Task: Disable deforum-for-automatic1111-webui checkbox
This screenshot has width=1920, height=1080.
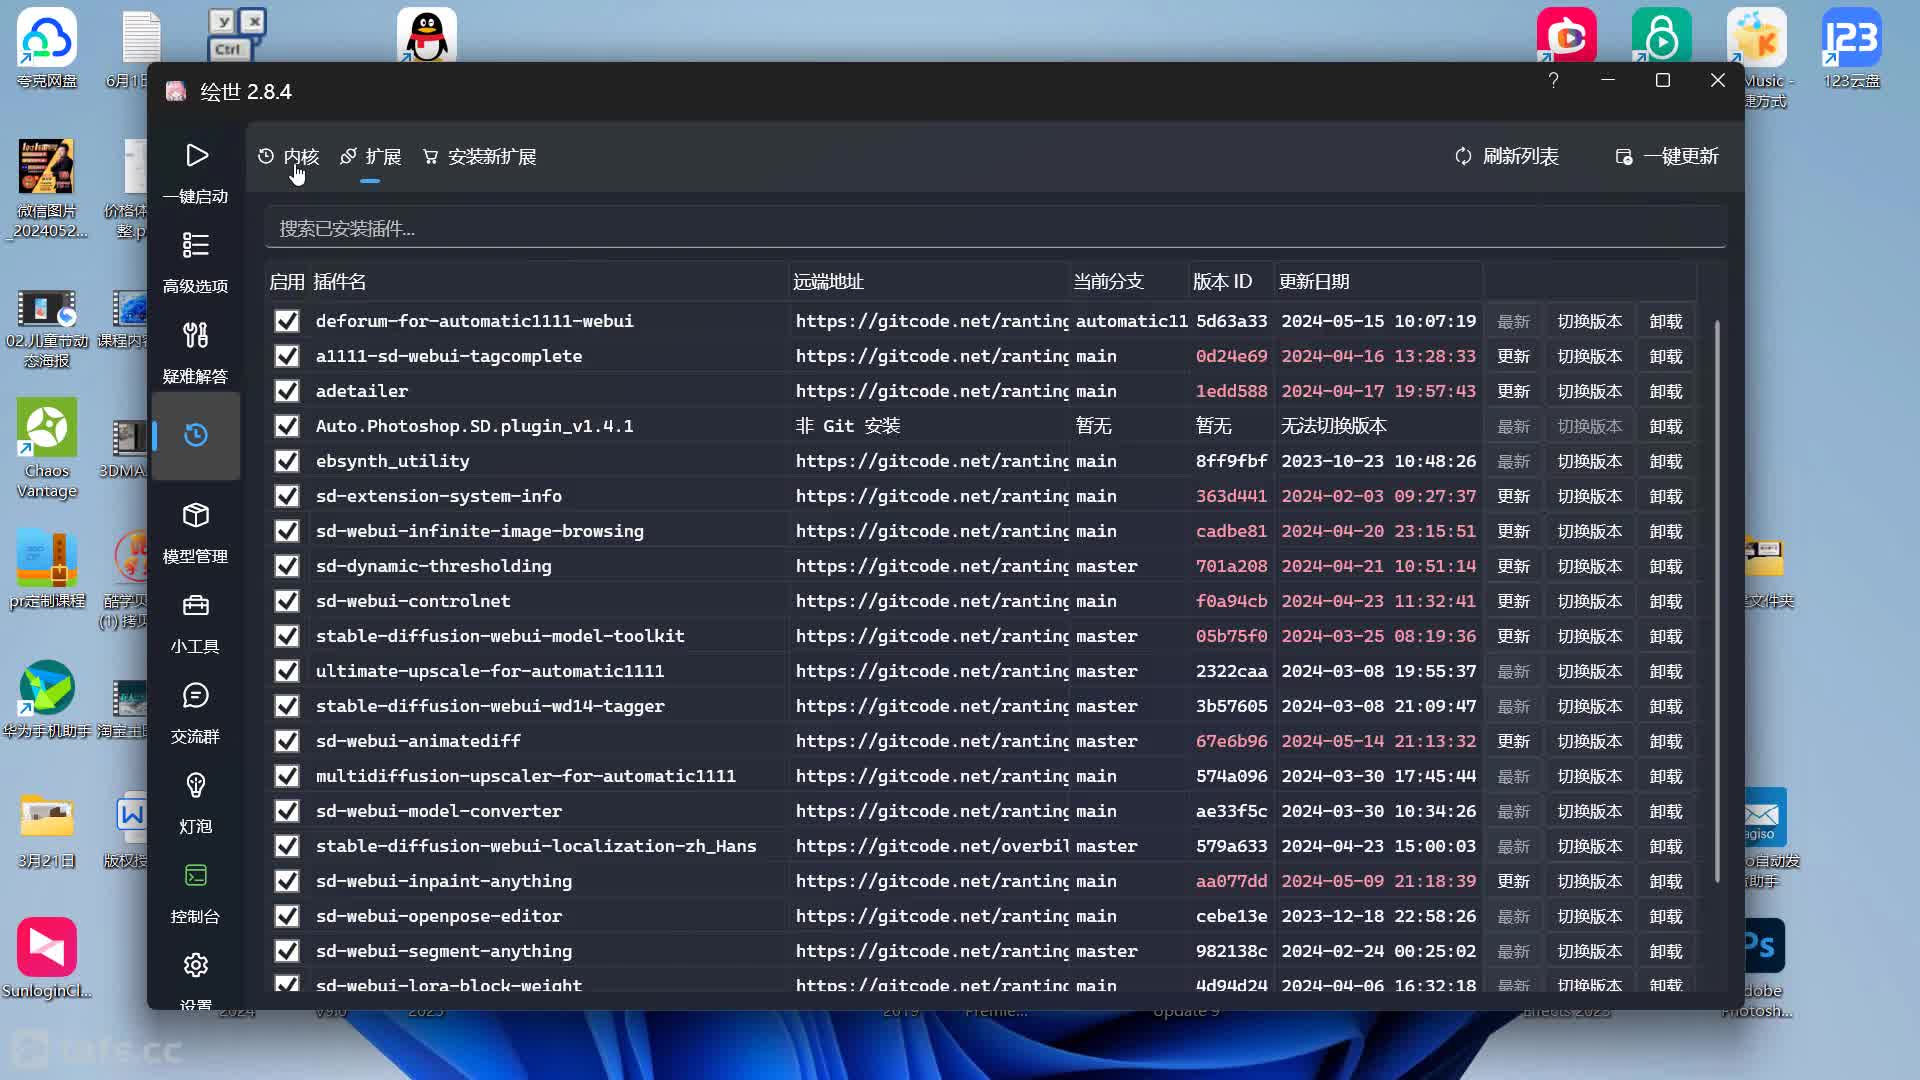Action: 287,321
